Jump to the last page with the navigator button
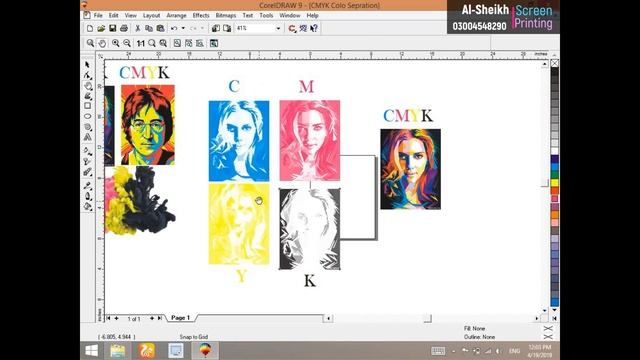This screenshot has width=640, height=360. pos(160,318)
